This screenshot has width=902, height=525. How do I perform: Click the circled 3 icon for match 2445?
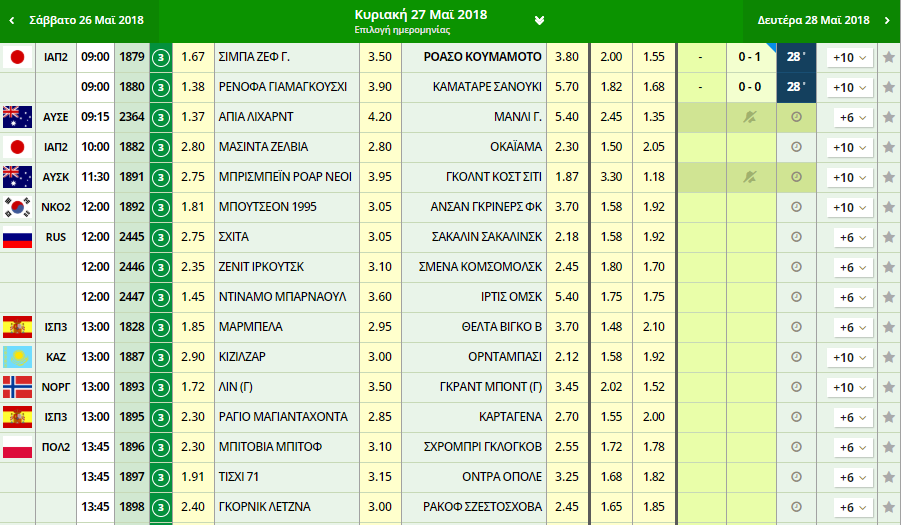click(x=160, y=238)
